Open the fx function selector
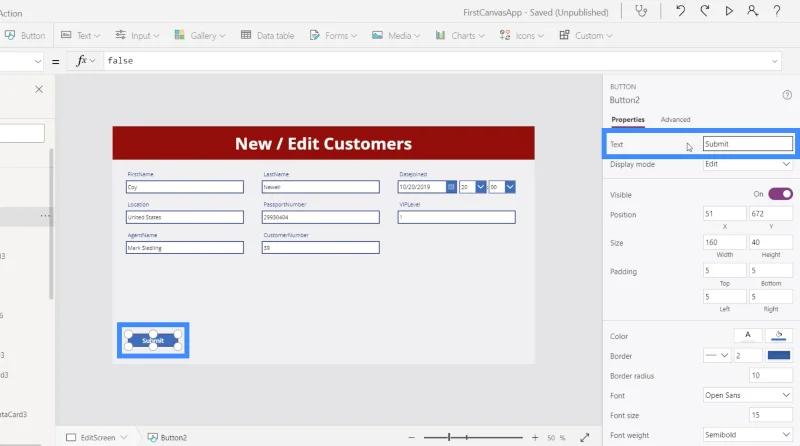The height and width of the screenshot is (446, 800). pyautogui.click(x=85, y=61)
